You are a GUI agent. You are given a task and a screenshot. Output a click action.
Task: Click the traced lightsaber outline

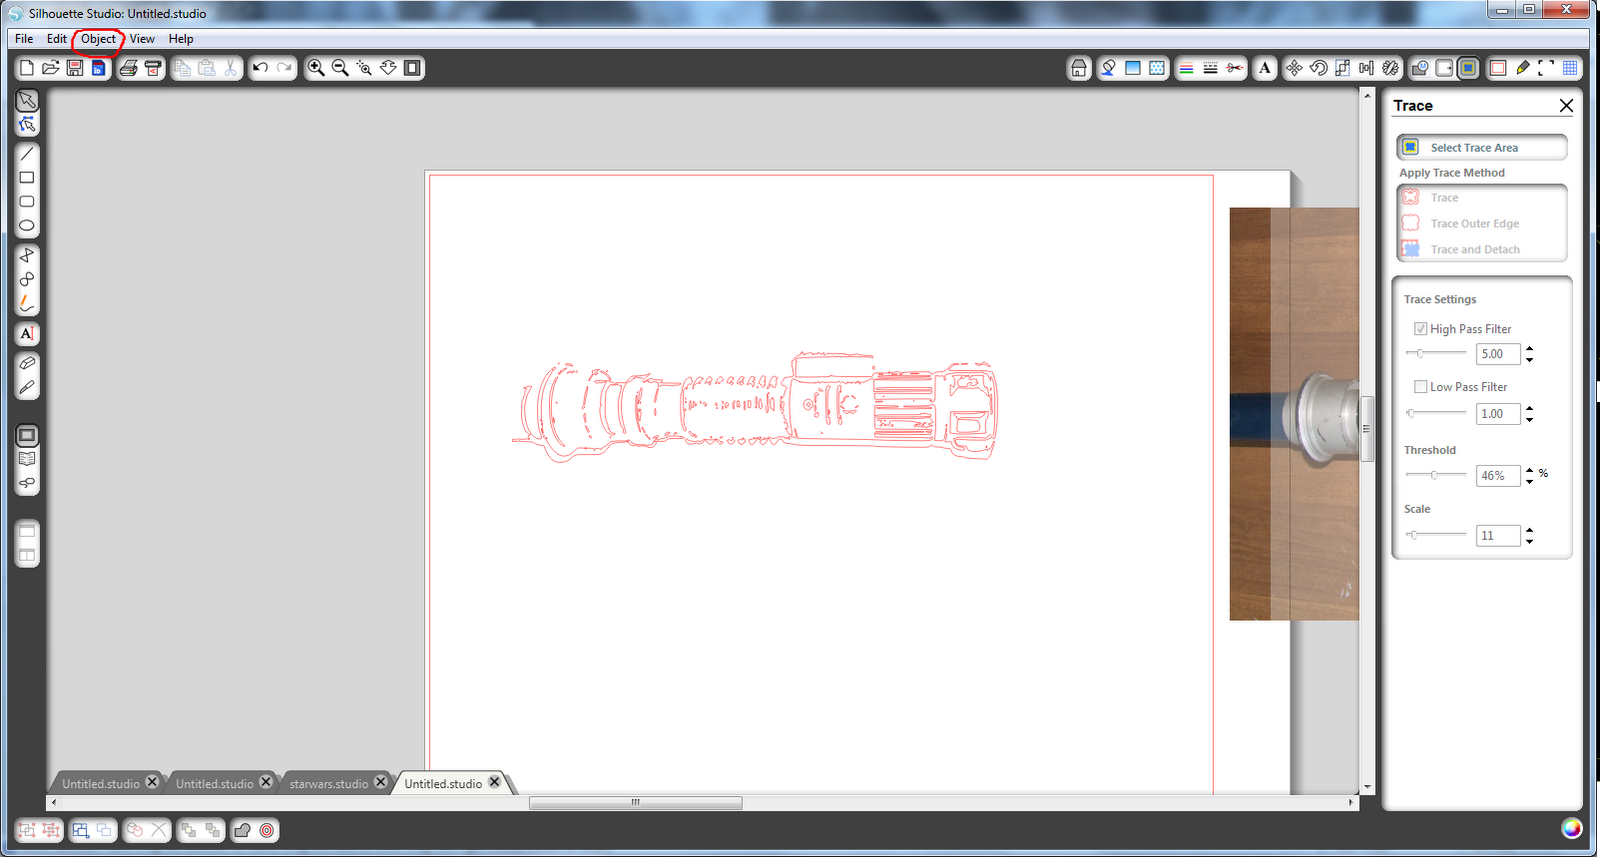click(x=755, y=406)
